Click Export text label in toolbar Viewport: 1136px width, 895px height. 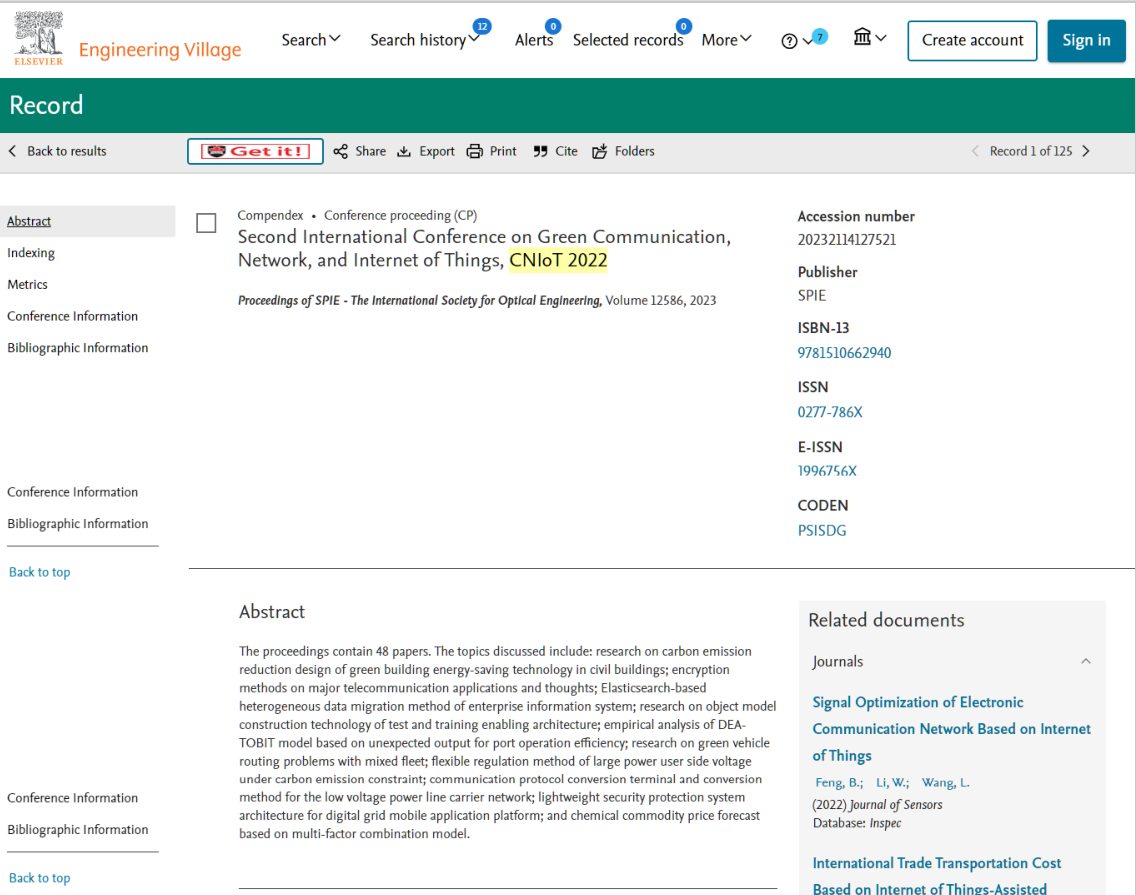coord(437,151)
